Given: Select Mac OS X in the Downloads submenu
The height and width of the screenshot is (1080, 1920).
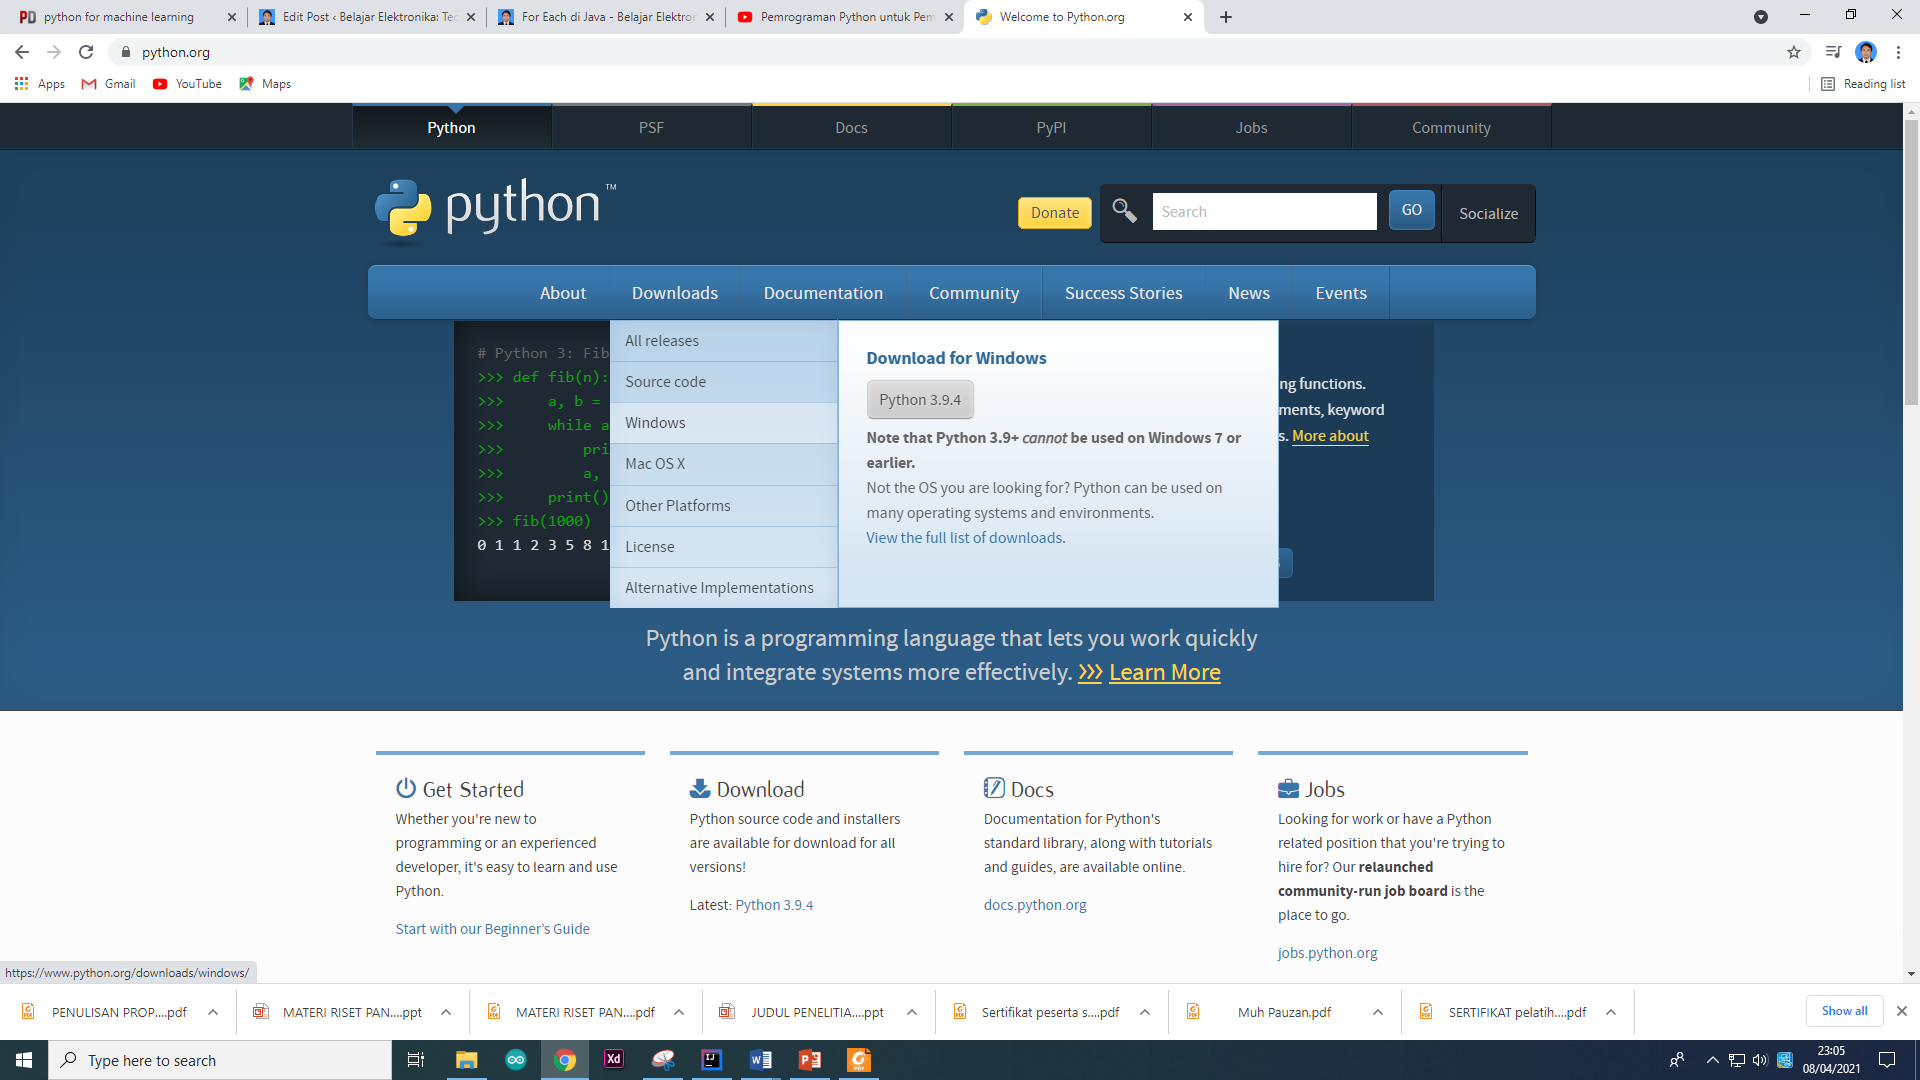Looking at the screenshot, I should click(x=724, y=464).
